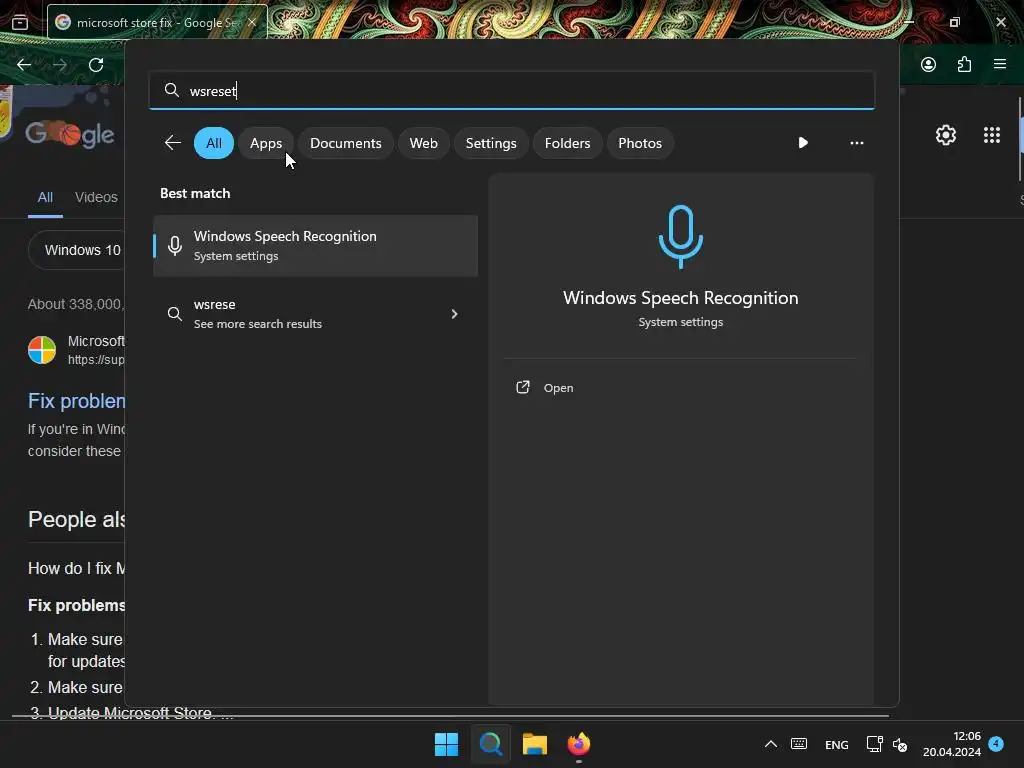Click the large blue microphone icon in preview
Image resolution: width=1024 pixels, height=768 pixels.
coord(680,236)
